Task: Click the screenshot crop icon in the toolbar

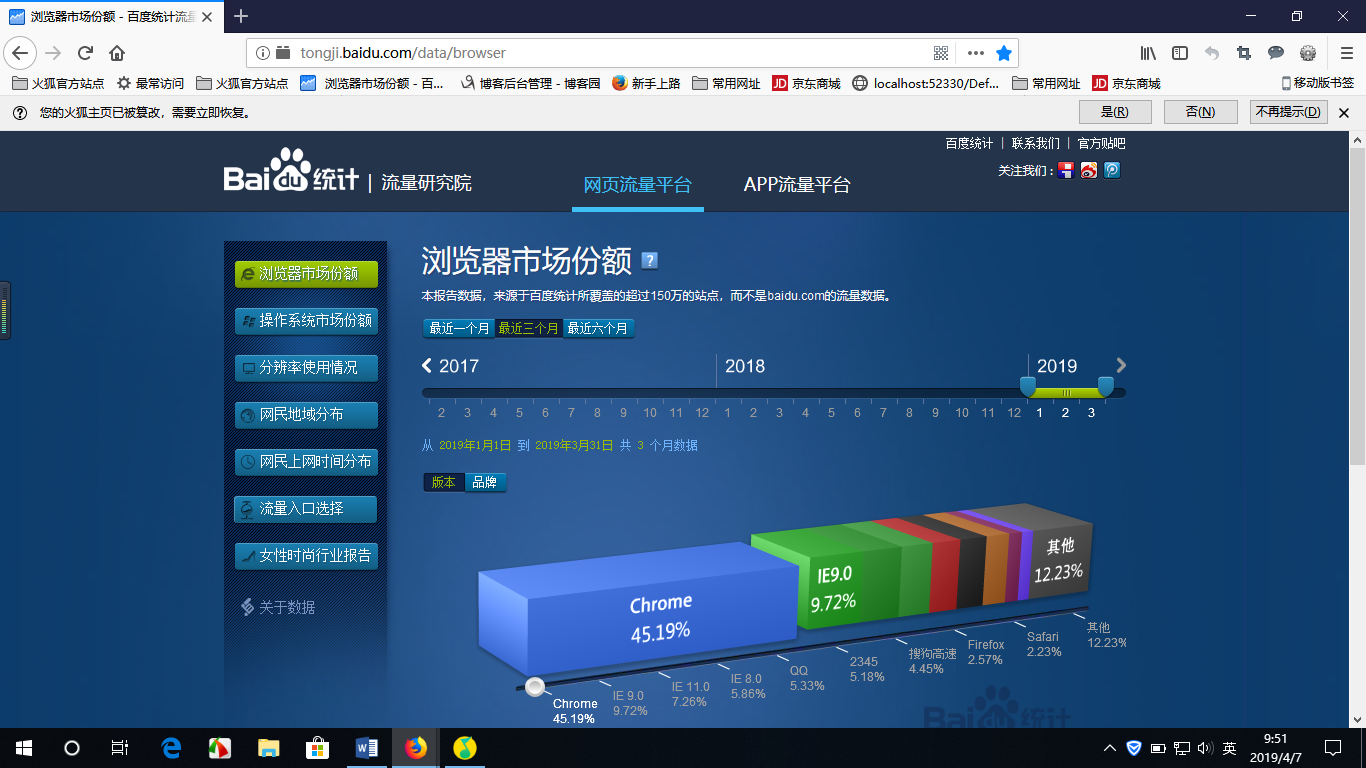Action: [x=1244, y=53]
